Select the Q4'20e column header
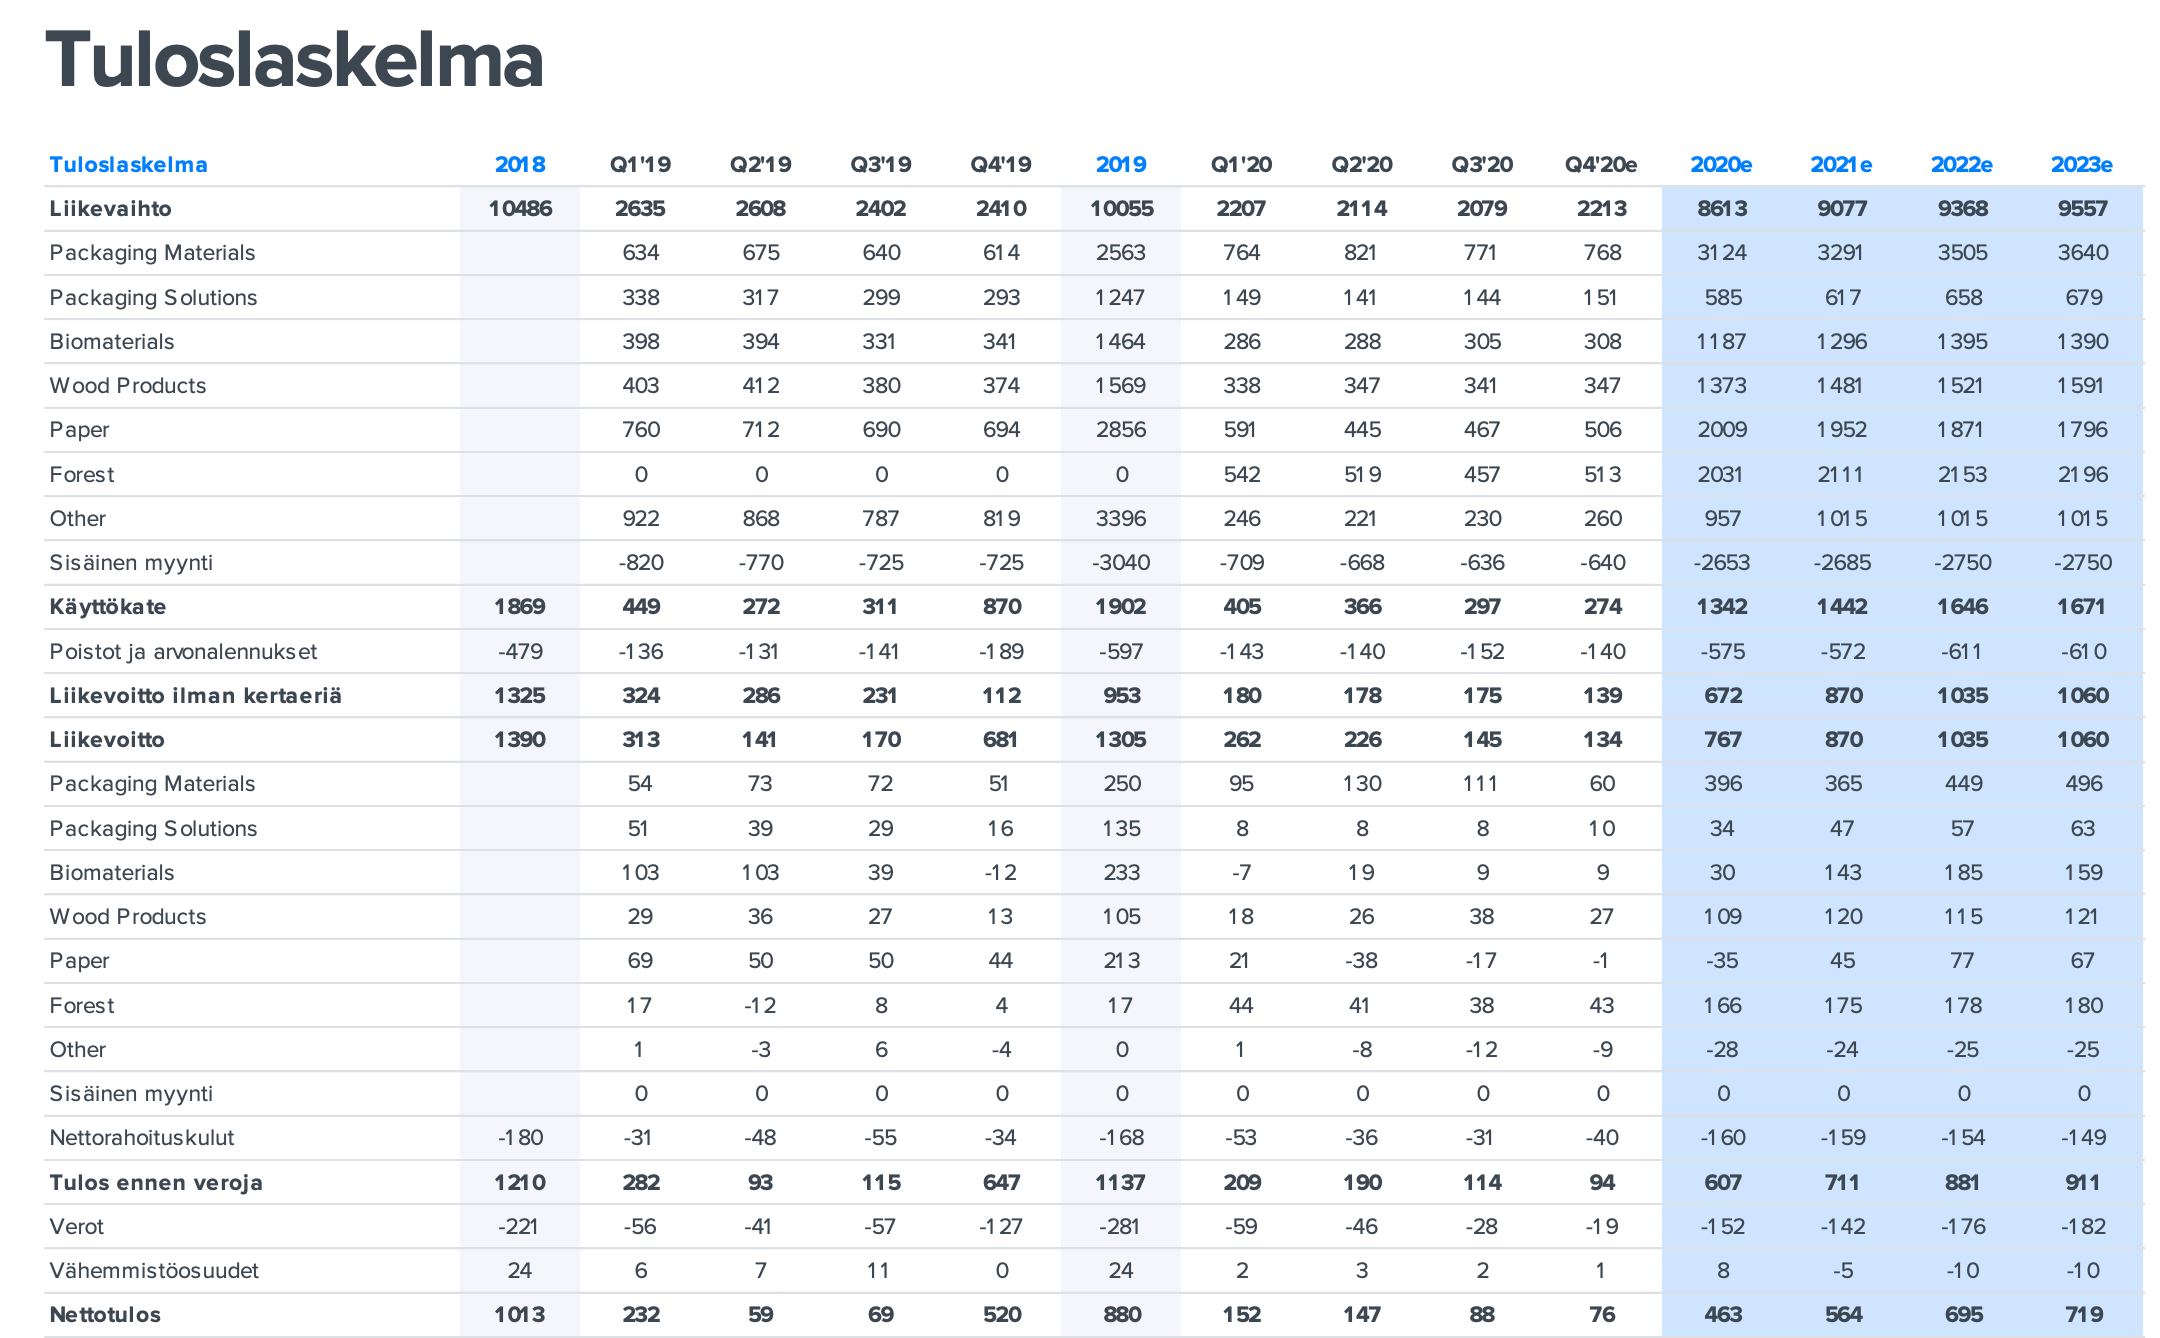2160x1338 pixels. coord(1601,165)
